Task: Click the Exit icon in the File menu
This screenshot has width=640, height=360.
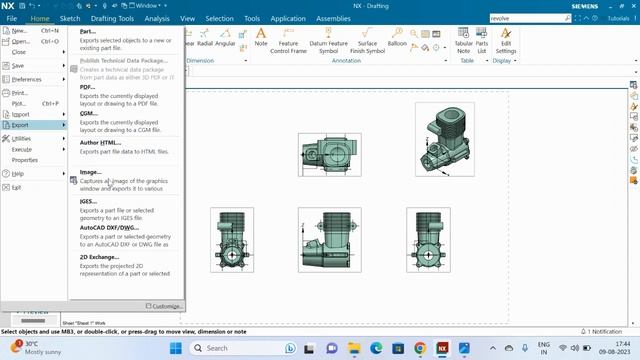Action: click(x=6, y=187)
